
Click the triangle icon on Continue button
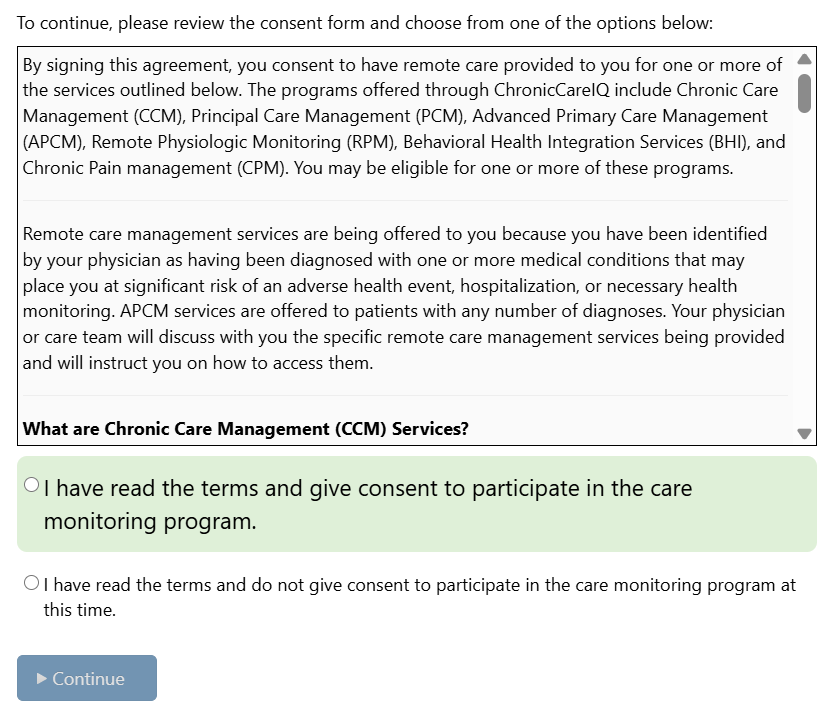[x=41, y=678]
